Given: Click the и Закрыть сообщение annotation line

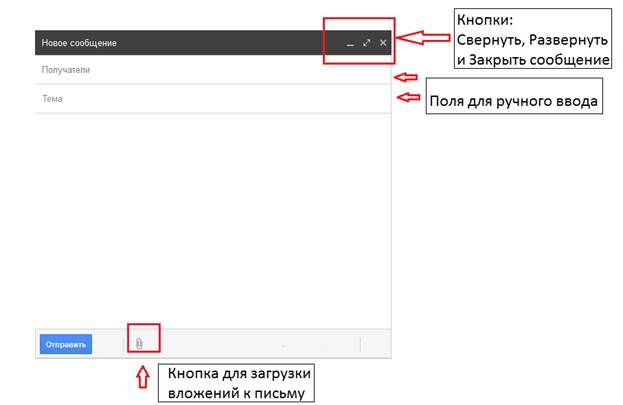Looking at the screenshot, I should [x=532, y=60].
